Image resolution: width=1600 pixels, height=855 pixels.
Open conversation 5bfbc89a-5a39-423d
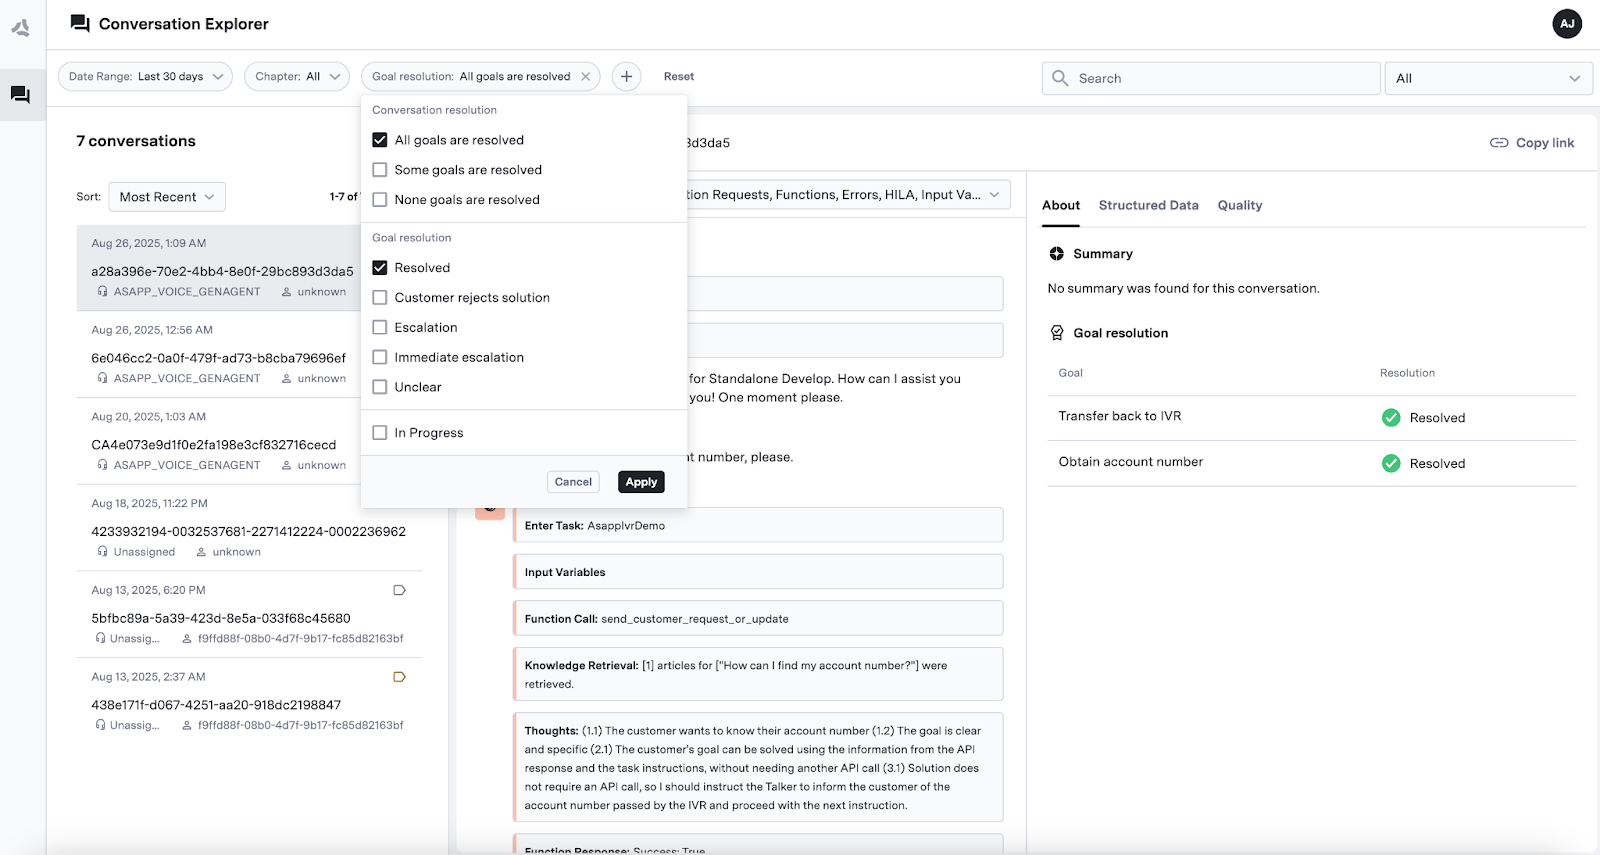tap(249, 614)
